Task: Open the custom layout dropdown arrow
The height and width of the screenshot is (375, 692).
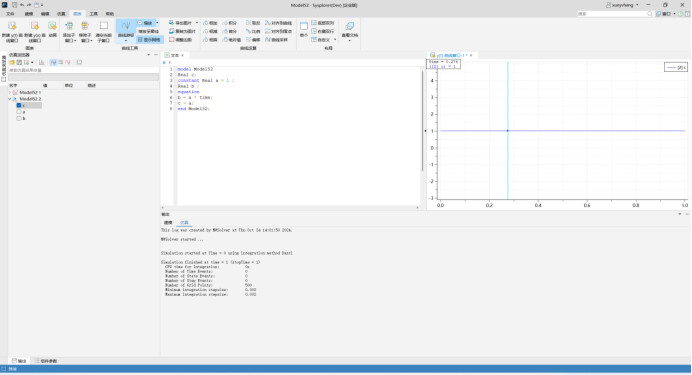Action: [x=335, y=40]
